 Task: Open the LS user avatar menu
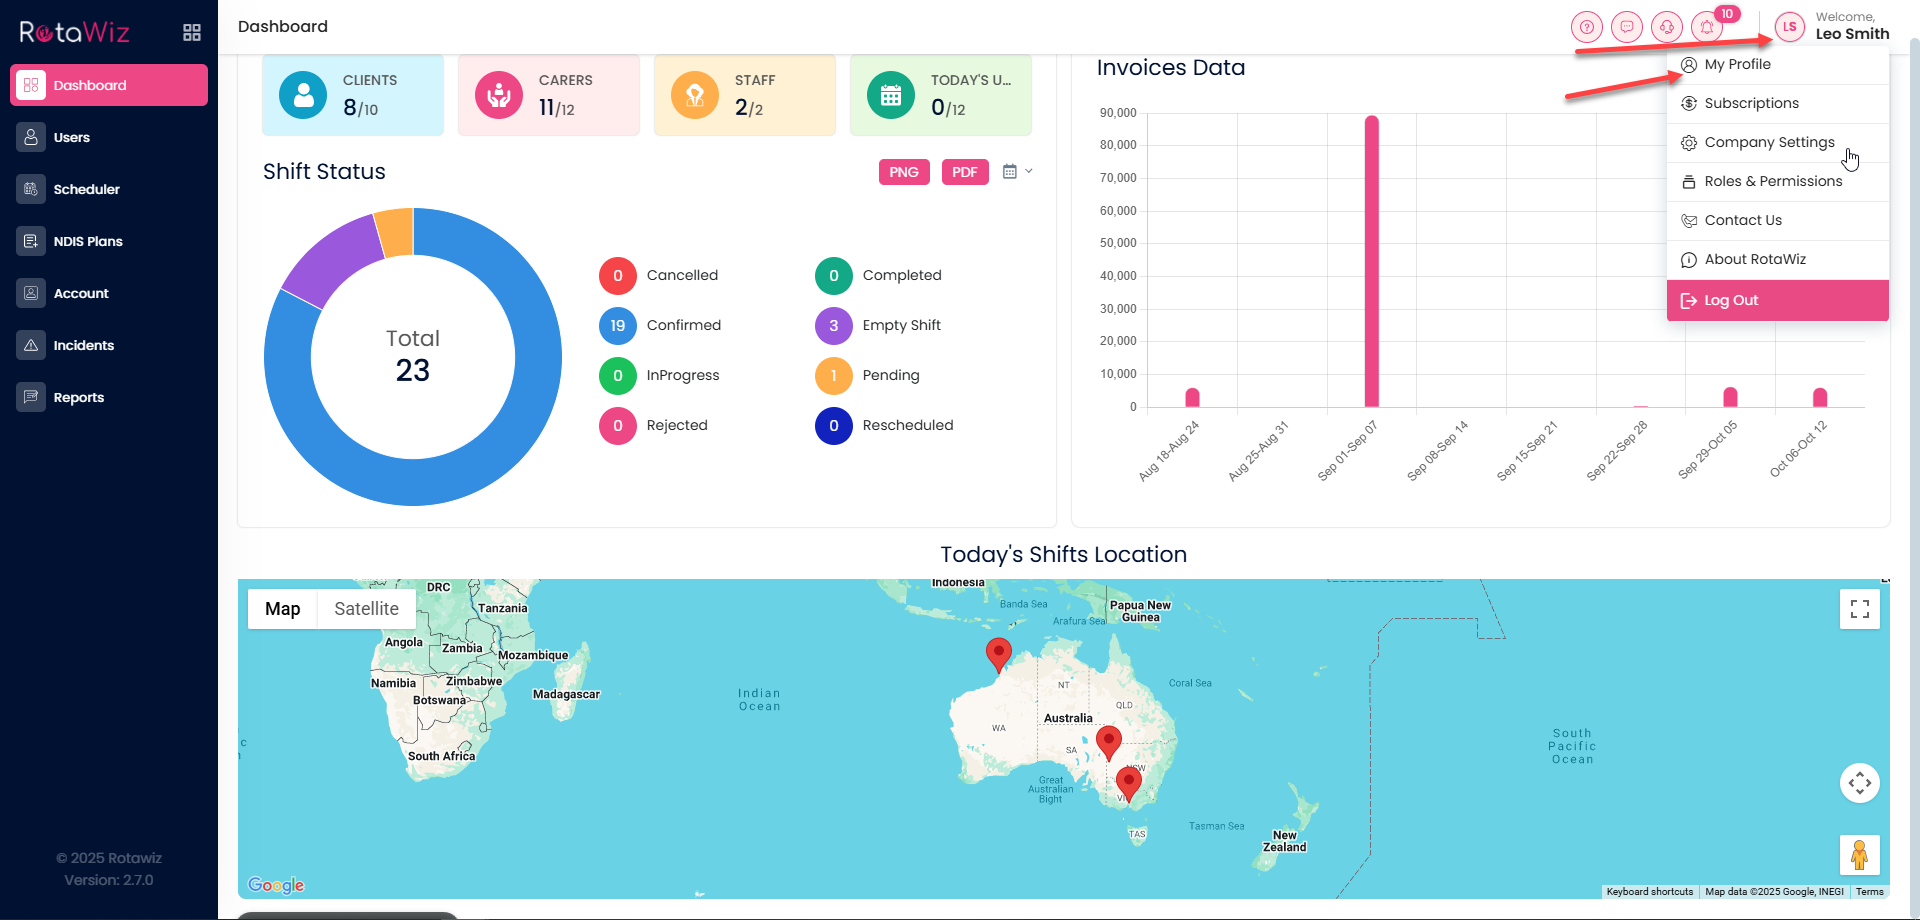coord(1789,27)
